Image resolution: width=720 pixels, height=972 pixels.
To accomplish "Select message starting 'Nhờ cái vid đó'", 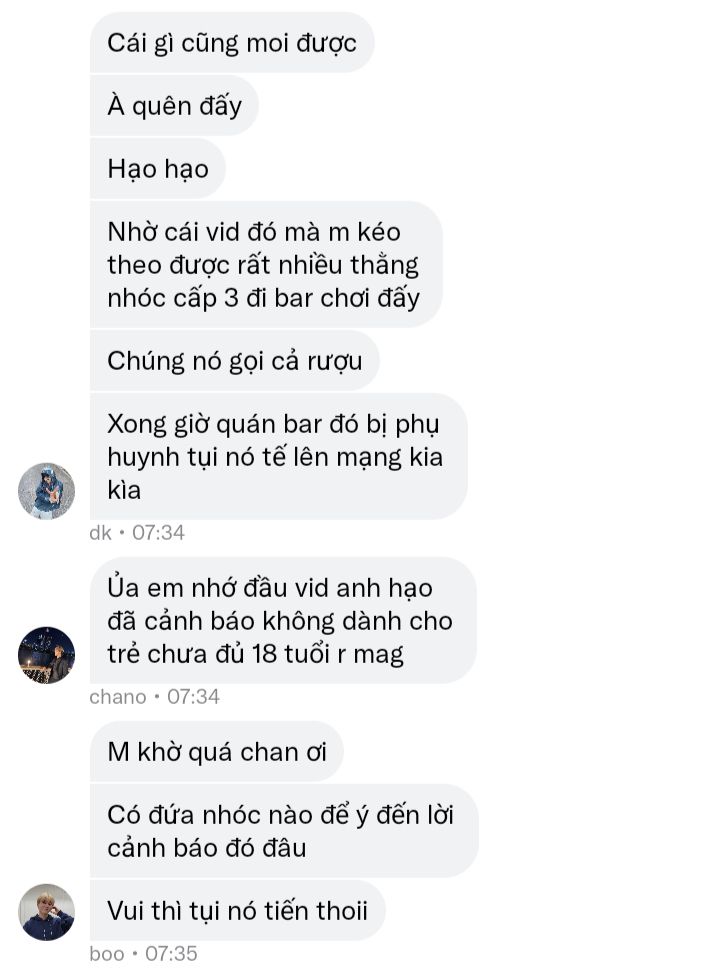I will [x=266, y=264].
